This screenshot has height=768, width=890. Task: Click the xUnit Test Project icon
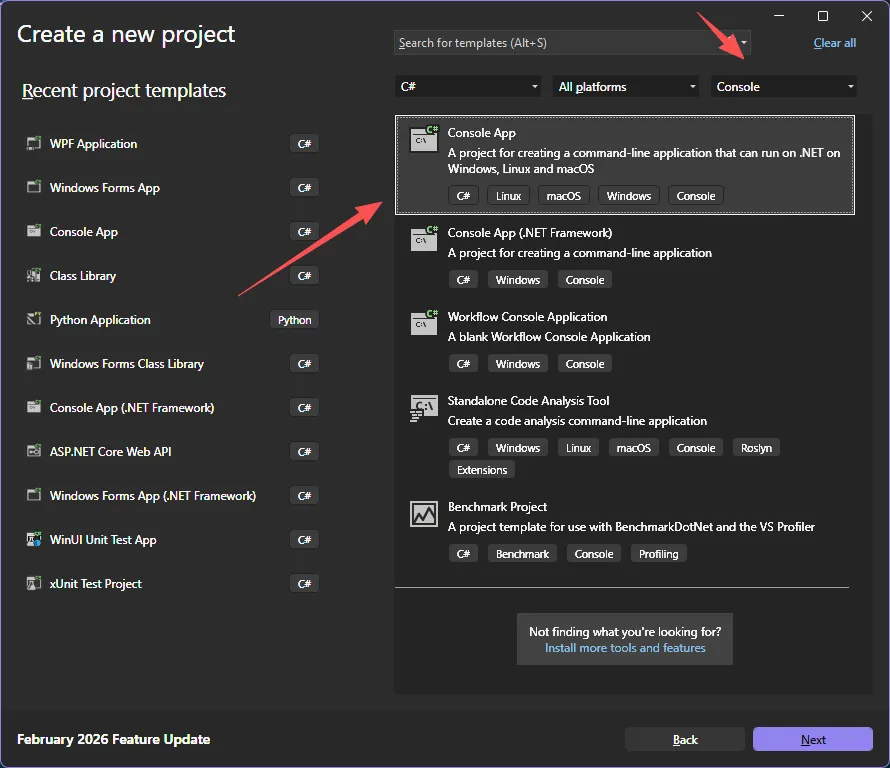(x=34, y=583)
